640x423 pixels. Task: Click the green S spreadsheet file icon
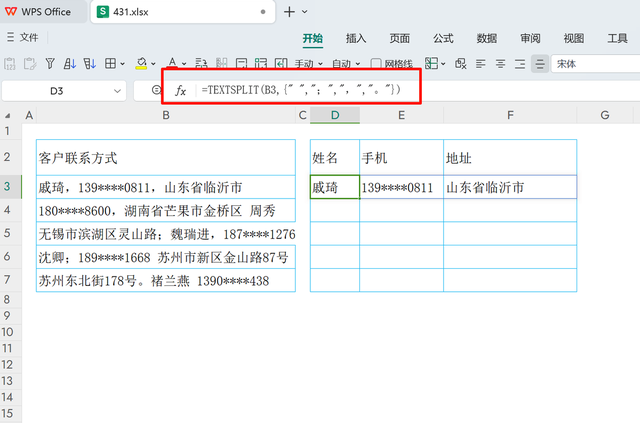click(x=102, y=11)
